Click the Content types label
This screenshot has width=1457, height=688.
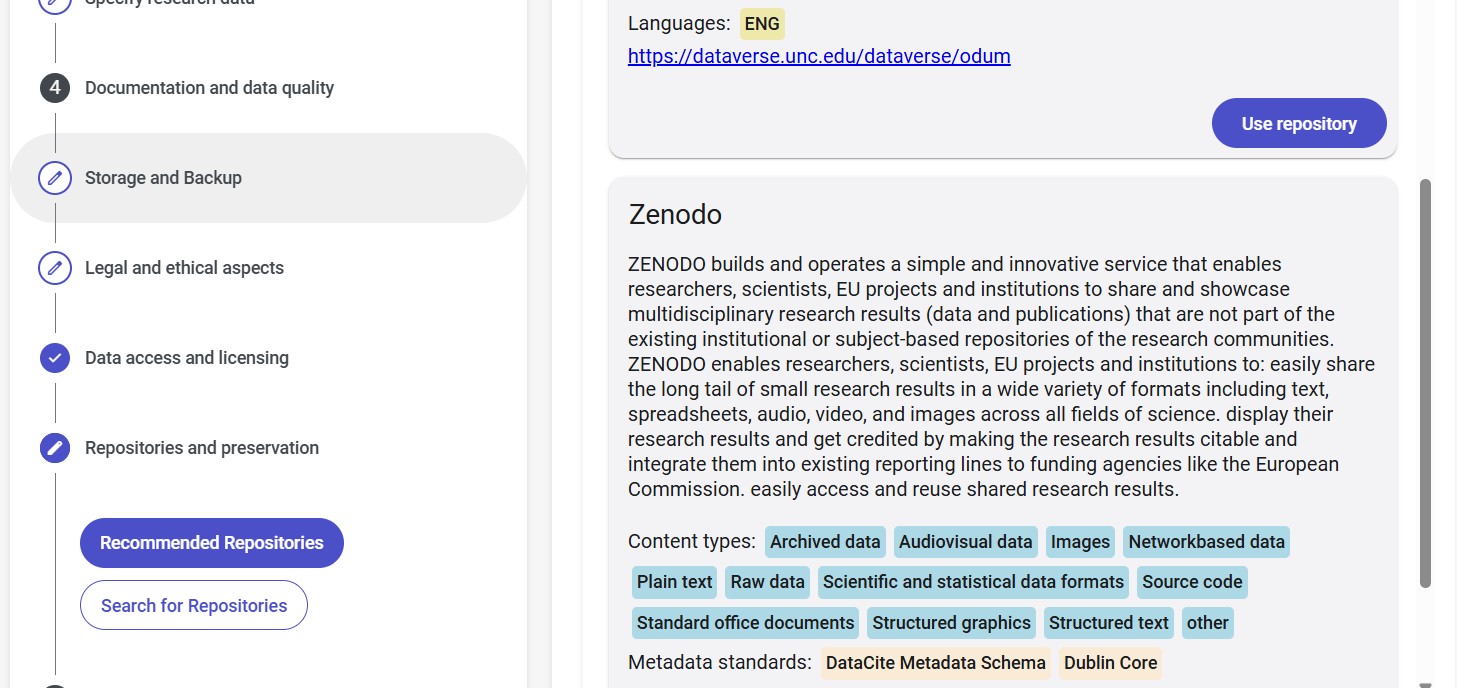point(692,542)
